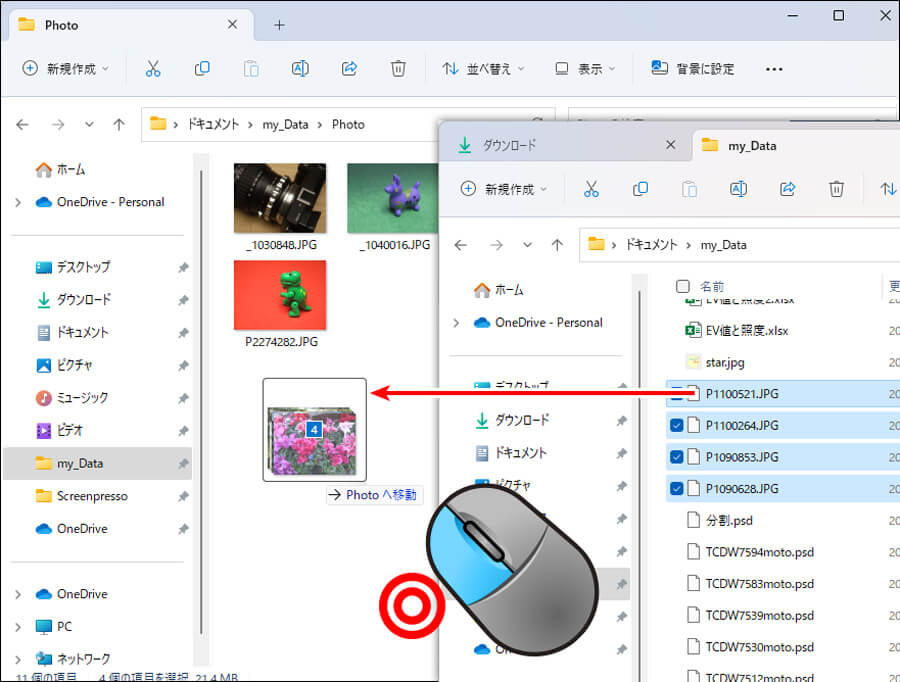Switch to the ダウンロード tab
Screen dimensions: 900x682
(509, 145)
